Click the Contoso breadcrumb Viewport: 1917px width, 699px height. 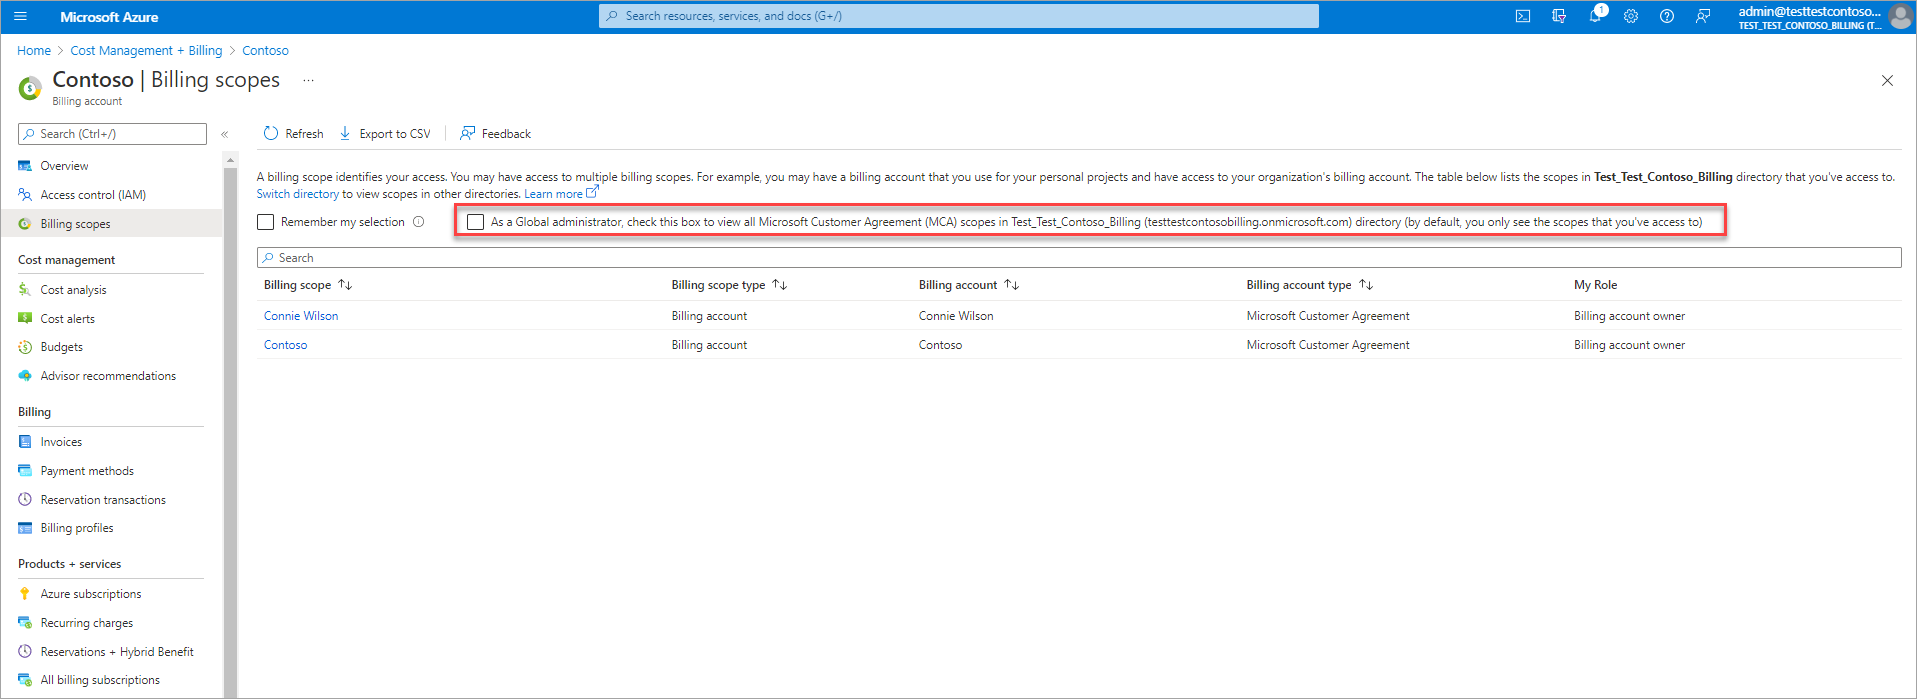click(x=265, y=51)
